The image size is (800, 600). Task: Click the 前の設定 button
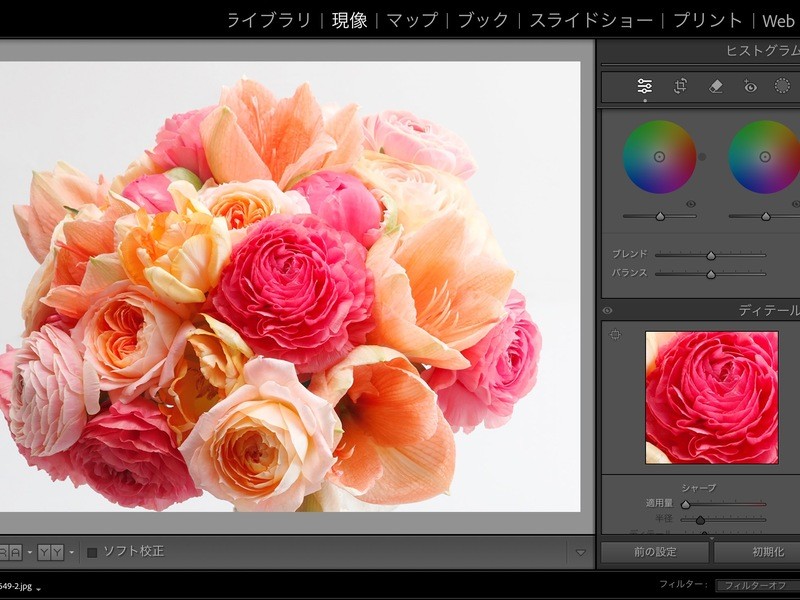[654, 552]
